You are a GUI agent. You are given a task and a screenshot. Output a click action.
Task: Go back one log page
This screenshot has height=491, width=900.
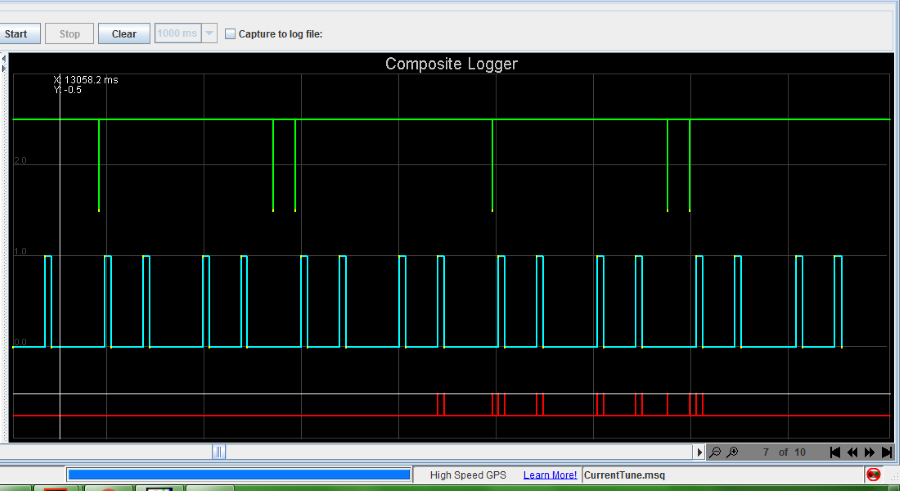(x=852, y=453)
